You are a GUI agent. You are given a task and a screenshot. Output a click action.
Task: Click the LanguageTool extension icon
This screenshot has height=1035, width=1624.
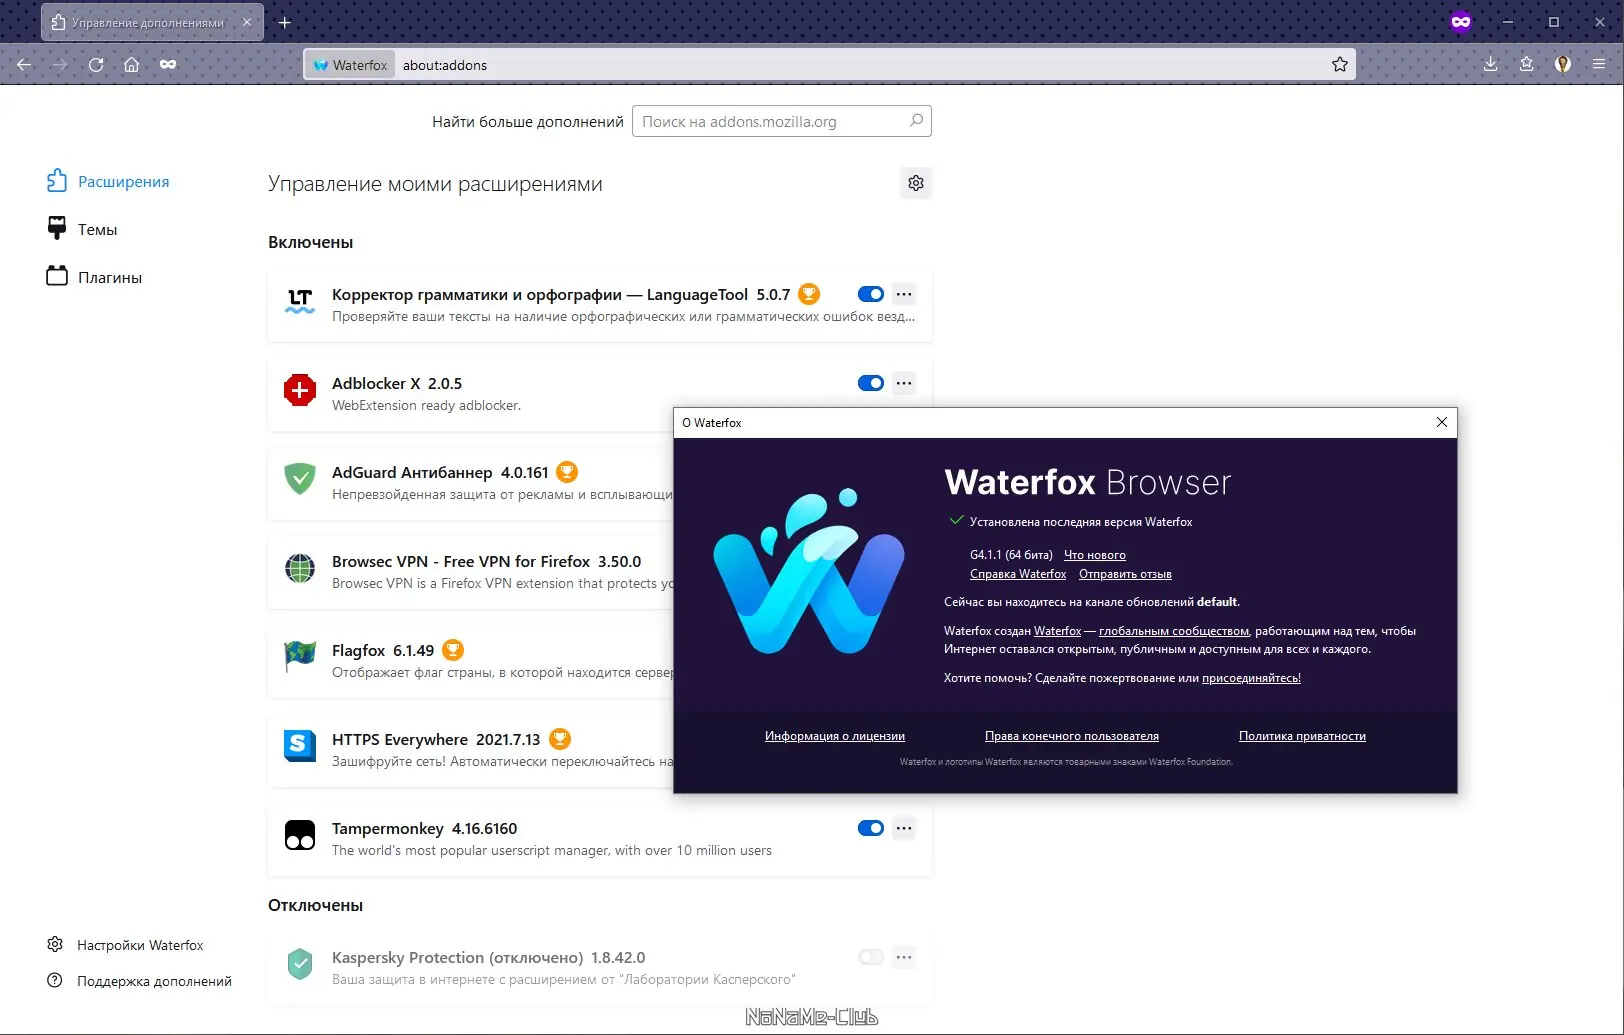click(x=300, y=301)
